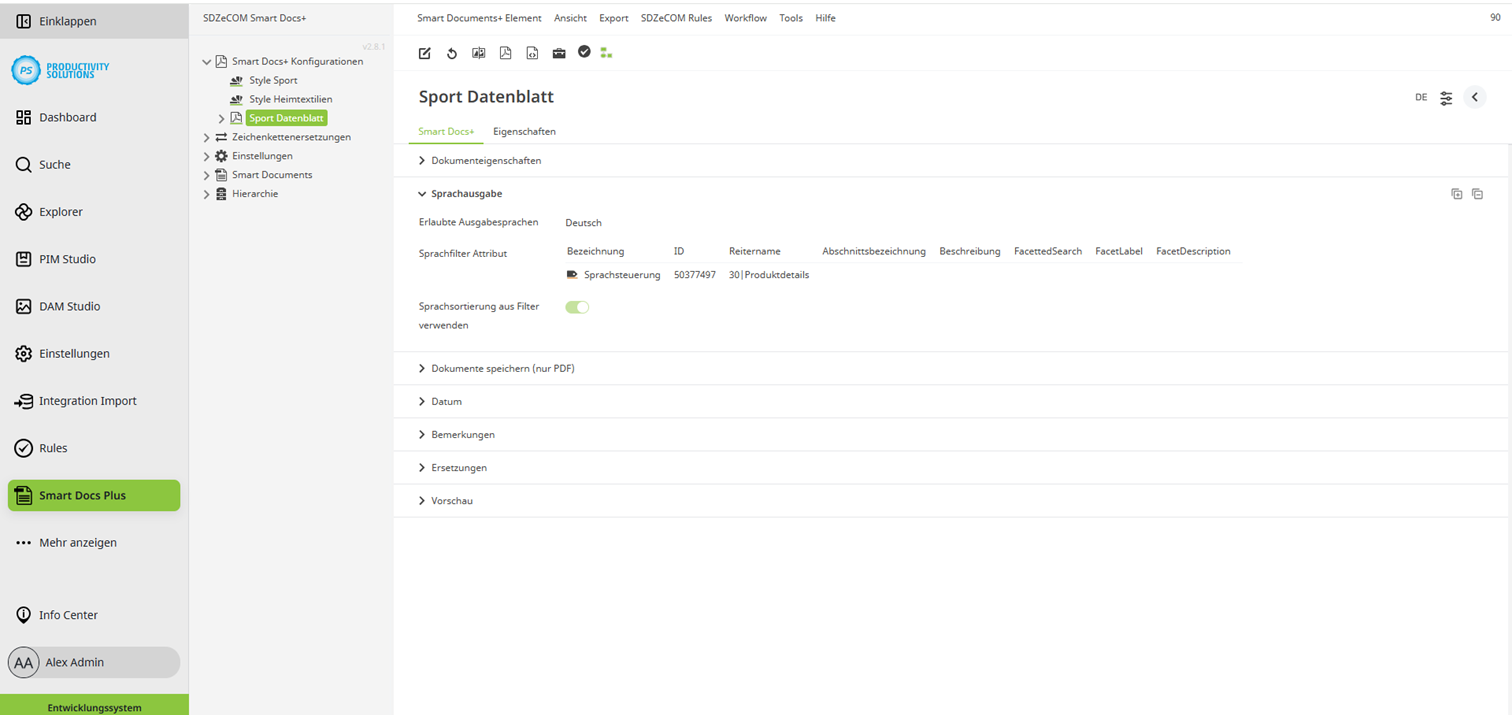Open the code file icon in the toolbar
1512x715 pixels.
(x=532, y=53)
